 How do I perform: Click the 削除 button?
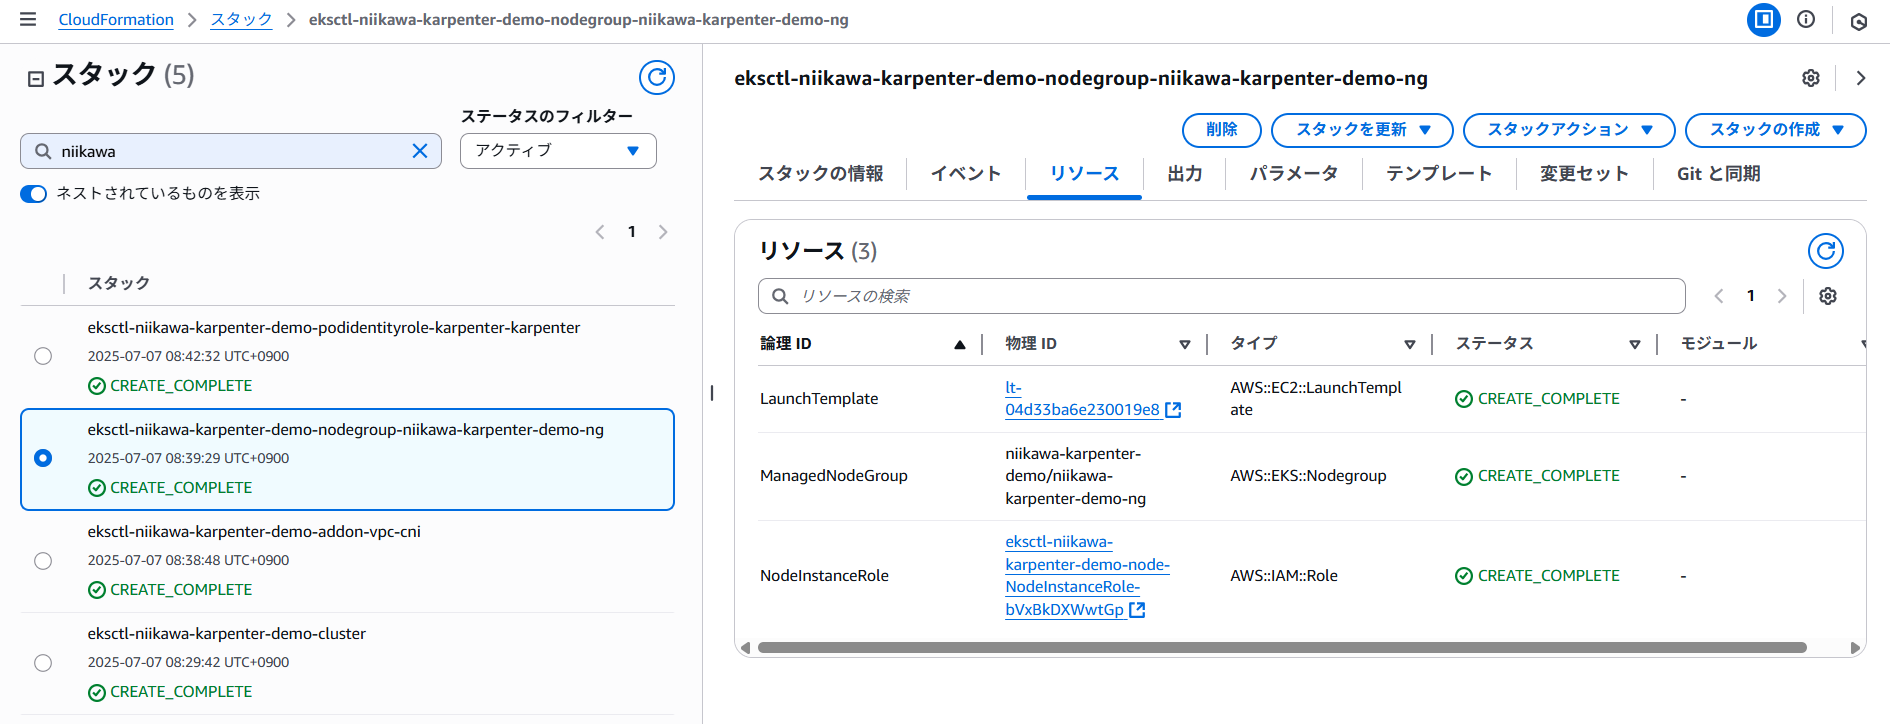(1222, 130)
